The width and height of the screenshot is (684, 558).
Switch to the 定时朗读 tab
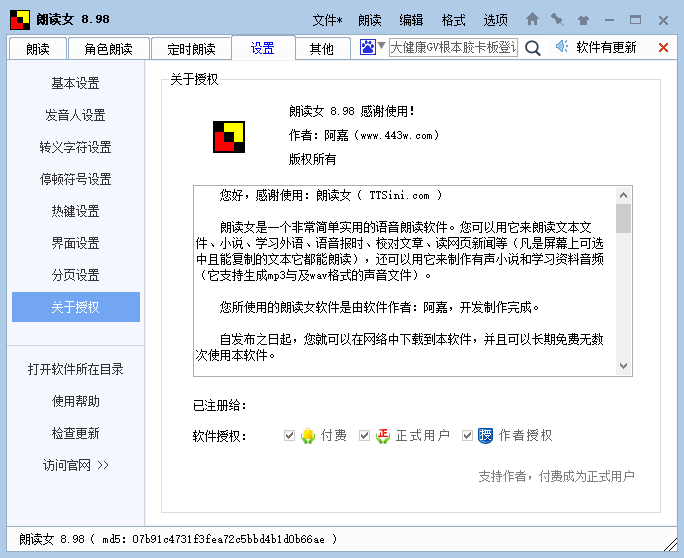(191, 49)
